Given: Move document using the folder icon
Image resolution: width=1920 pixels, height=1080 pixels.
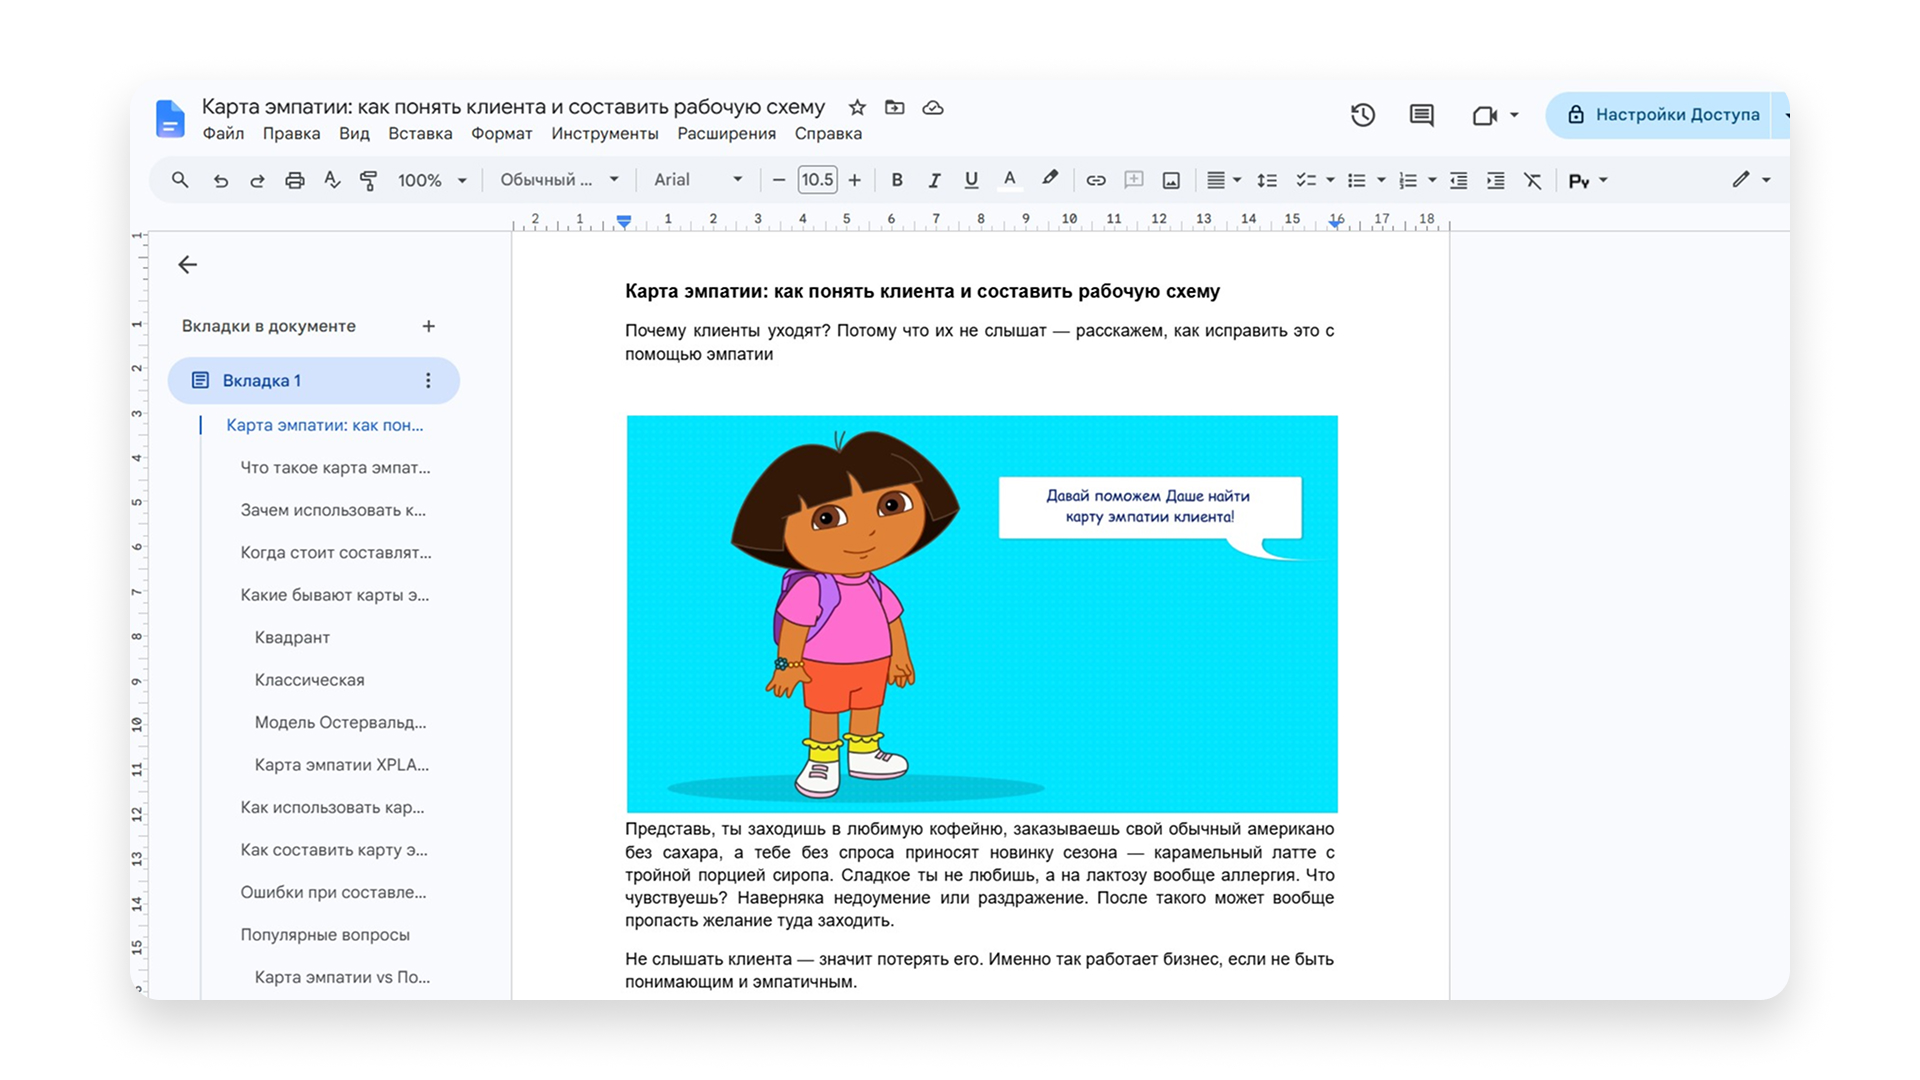Looking at the screenshot, I should pos(895,107).
